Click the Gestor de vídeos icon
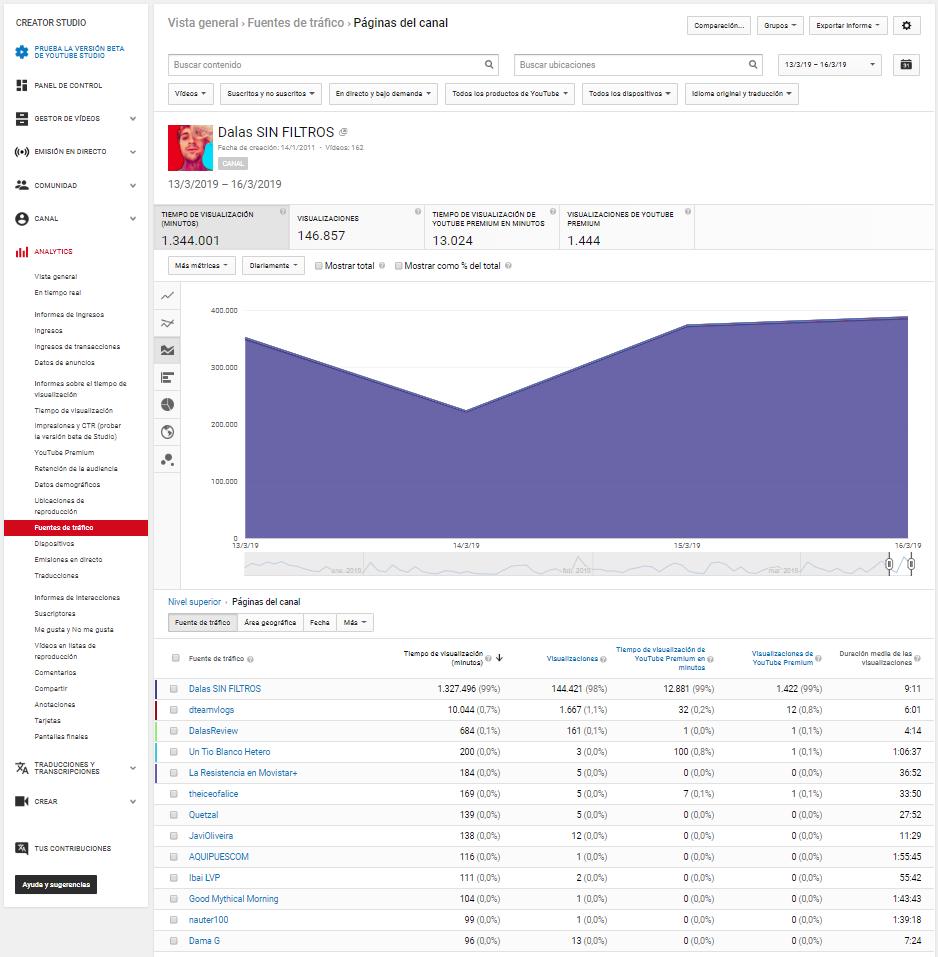Screen dimensions: 938x957 (22, 118)
